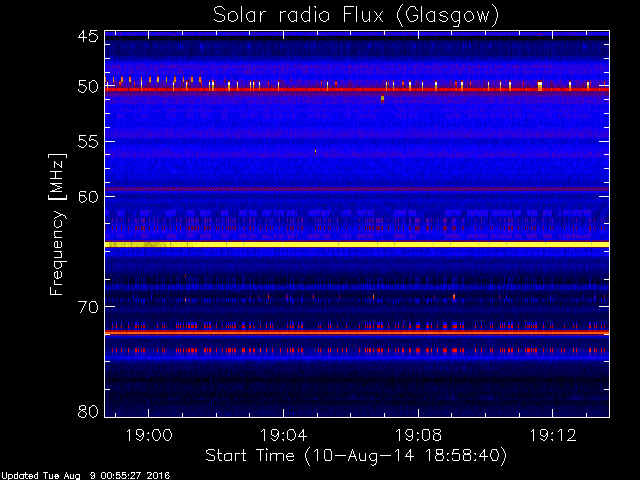Viewport: 640px width, 480px height.
Task: Click the 70 frequency tick label
Action: [x=88, y=307]
